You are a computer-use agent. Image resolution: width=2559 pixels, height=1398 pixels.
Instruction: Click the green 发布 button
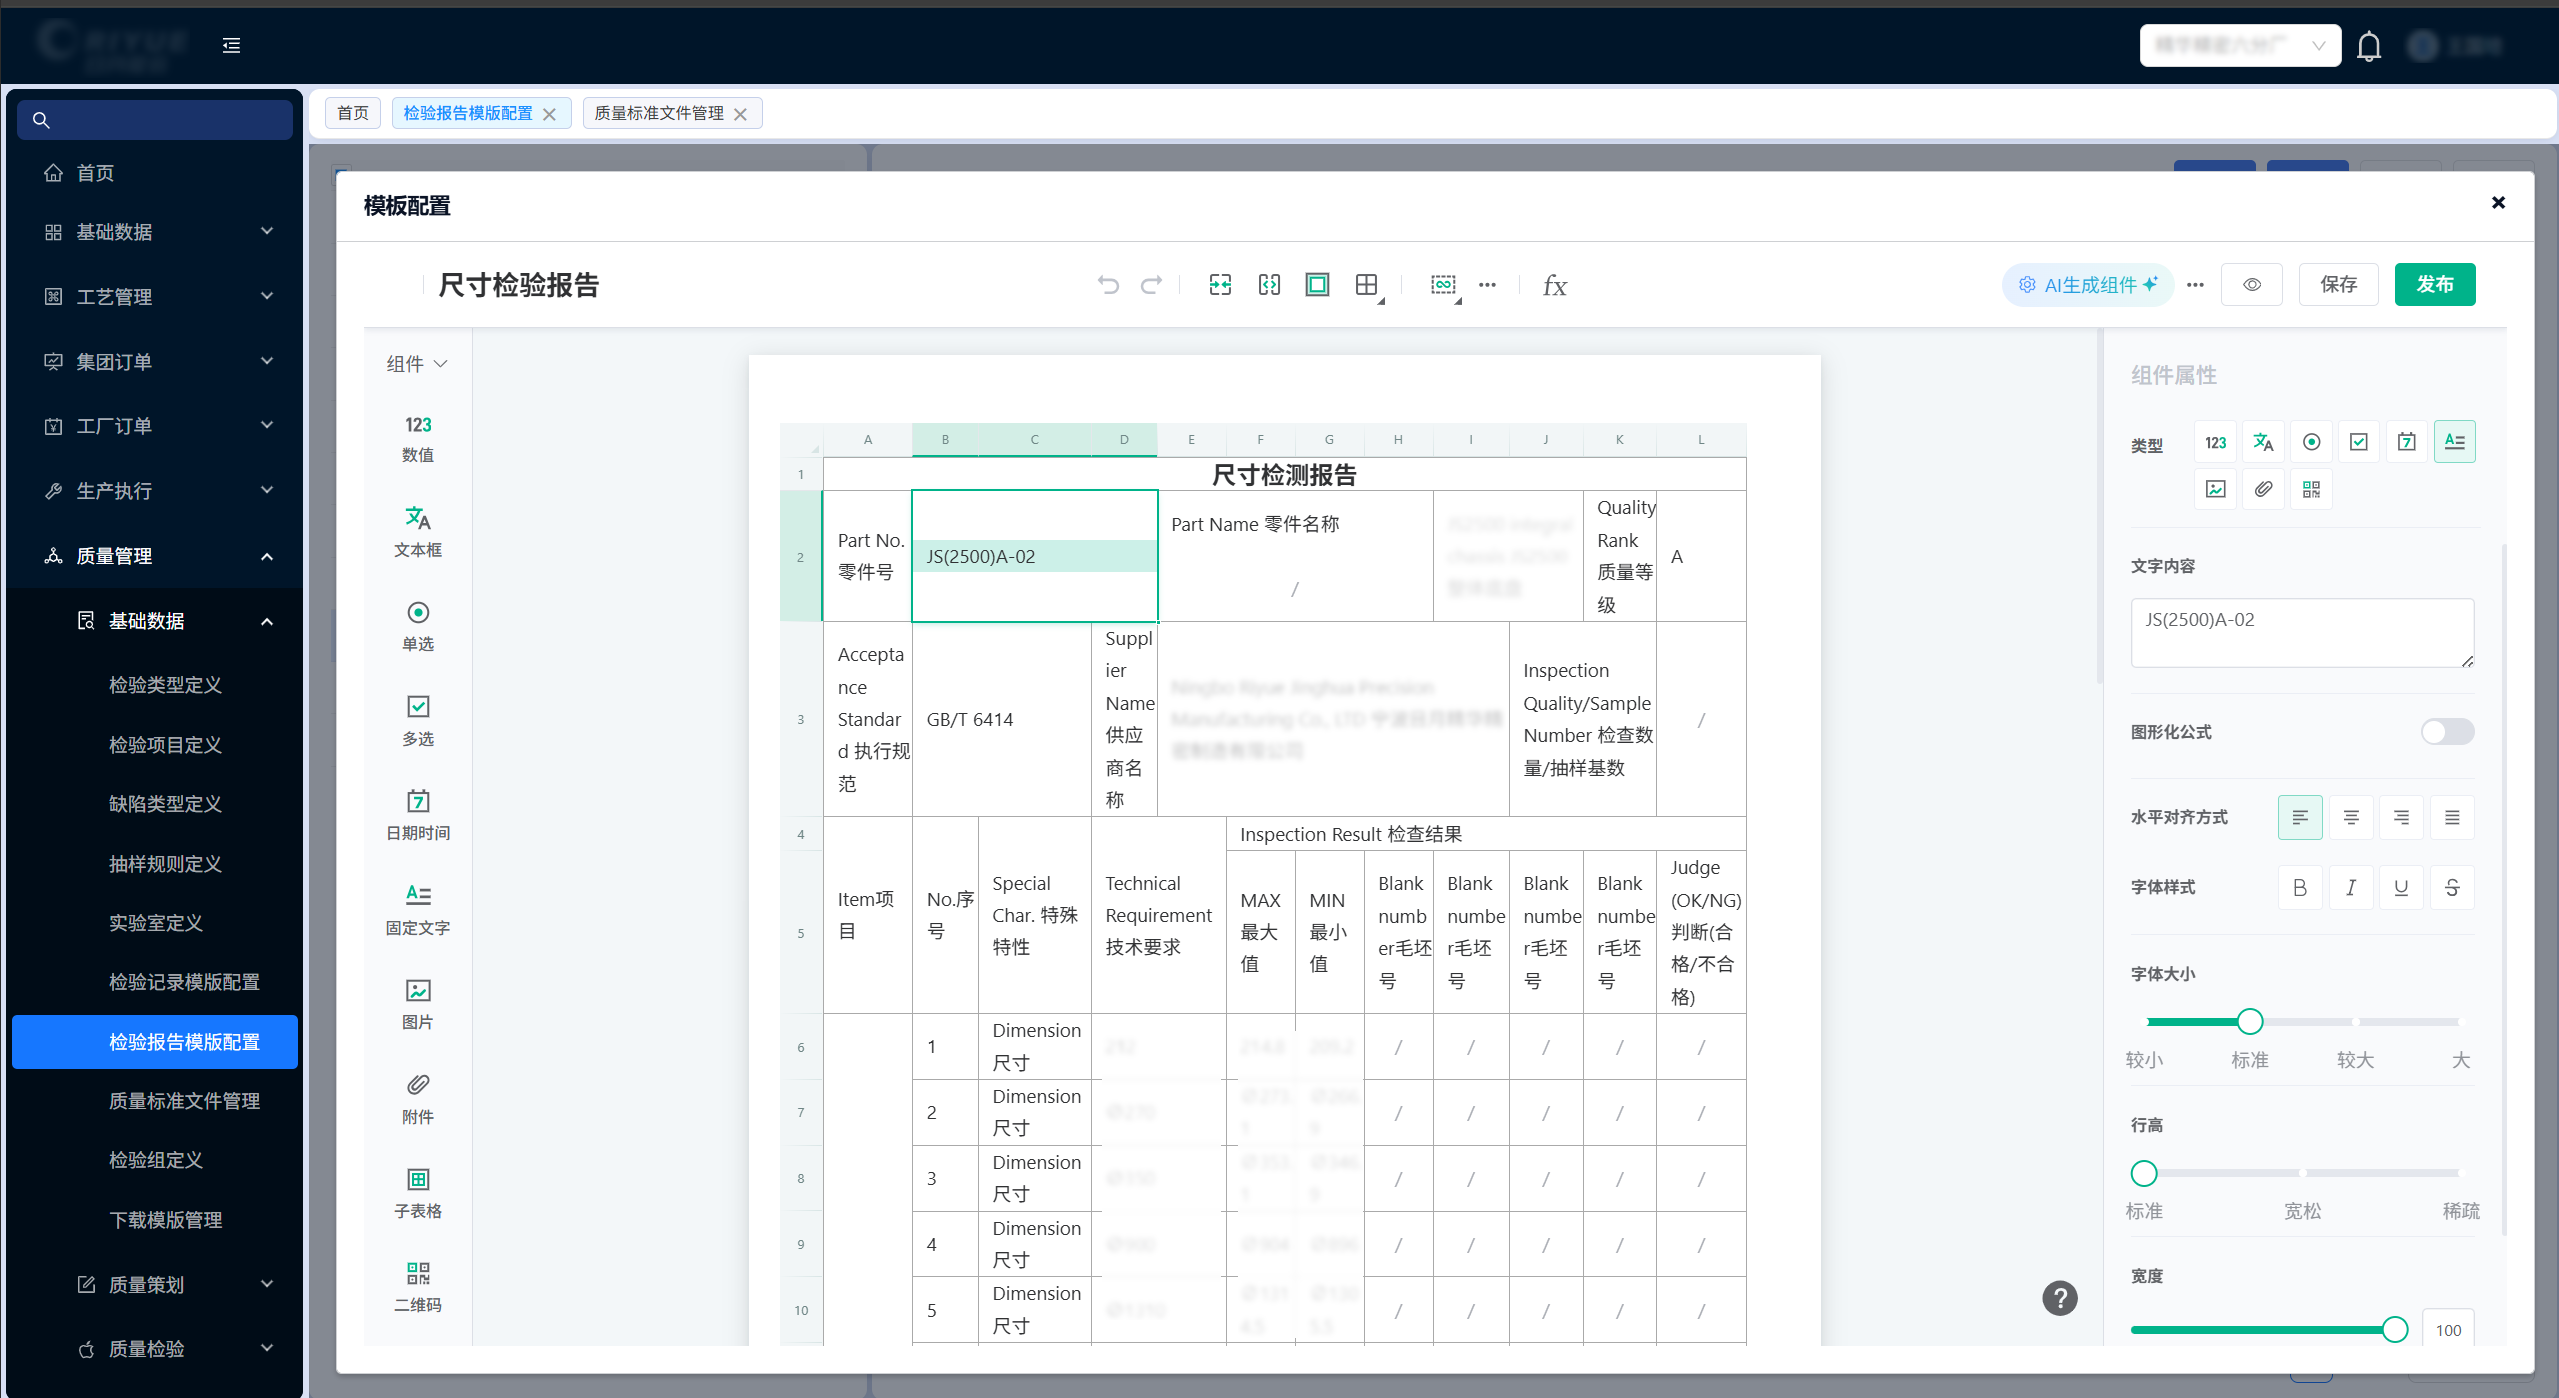[2434, 285]
